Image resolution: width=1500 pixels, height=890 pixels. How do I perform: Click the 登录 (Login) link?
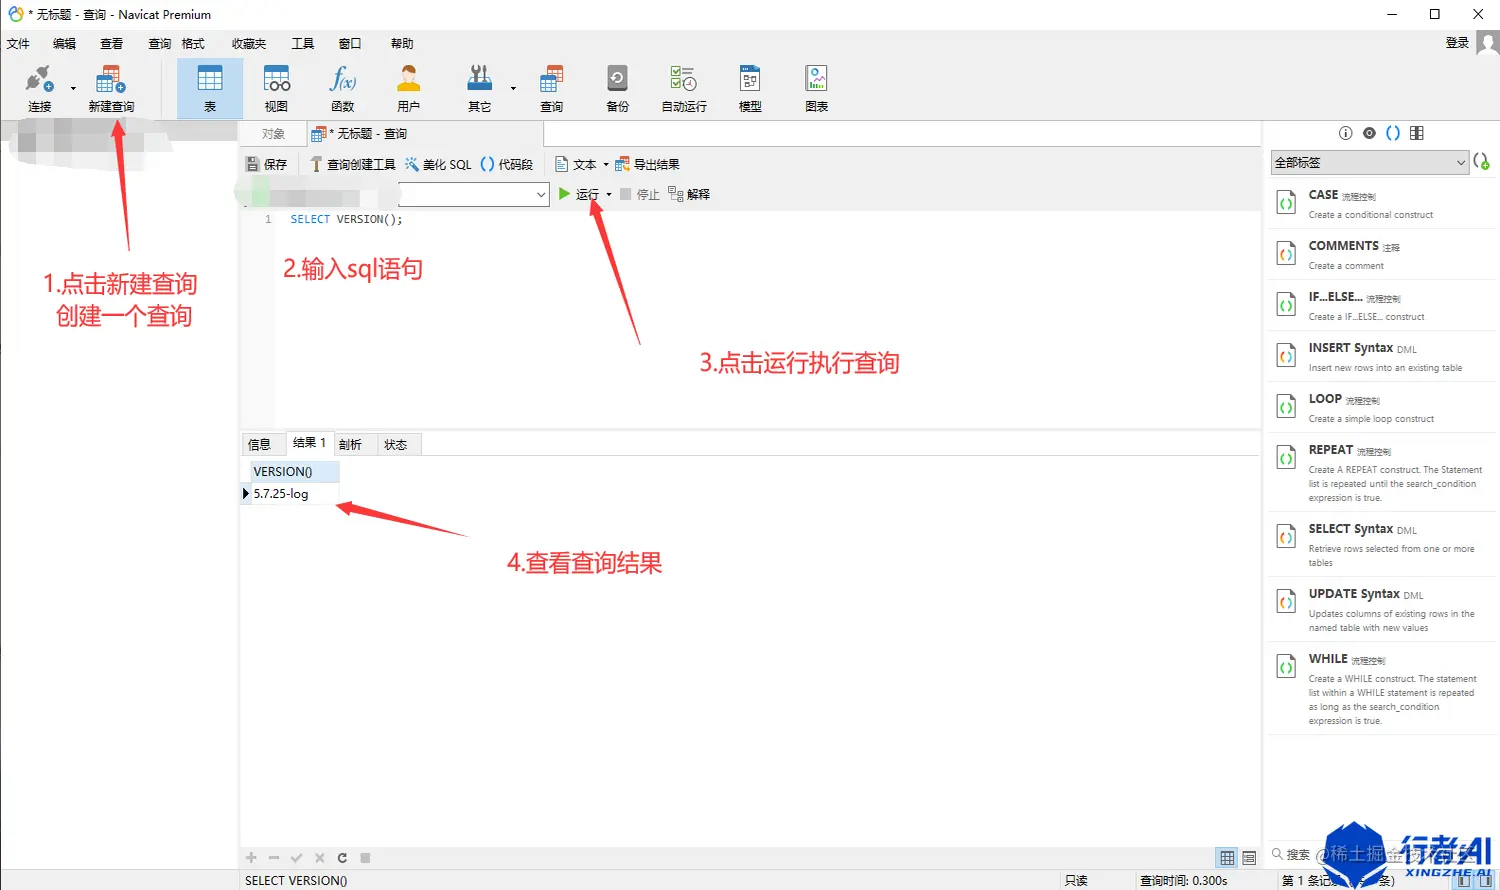click(1456, 43)
